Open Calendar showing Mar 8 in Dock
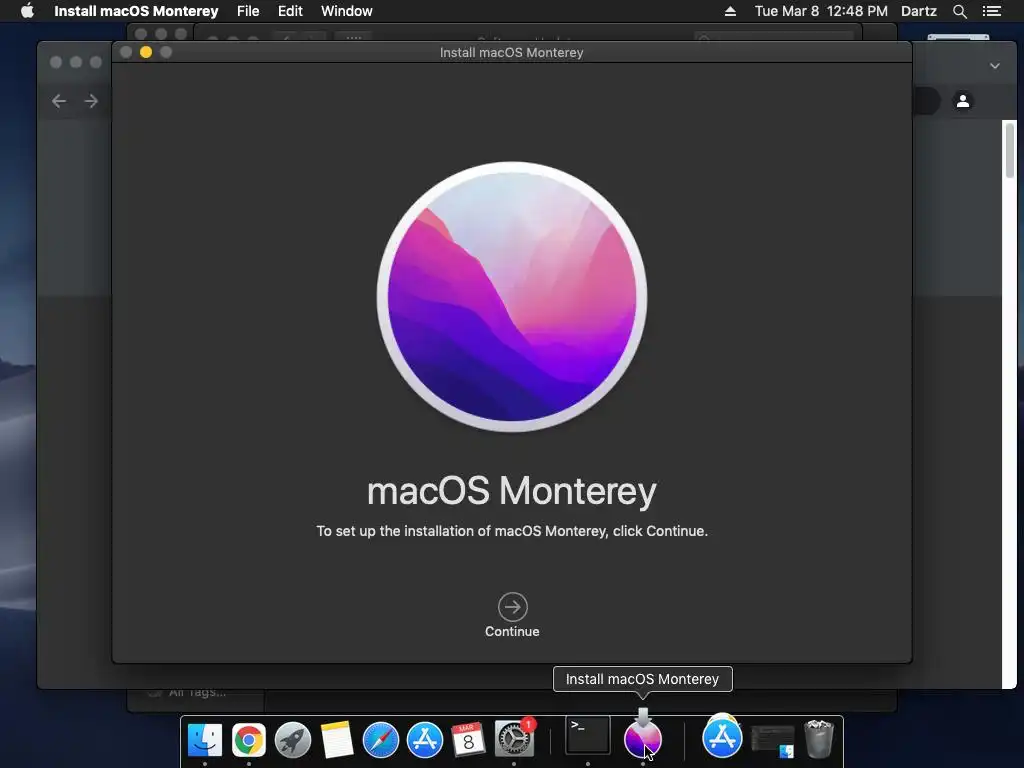The height and width of the screenshot is (768, 1024). (x=469, y=739)
